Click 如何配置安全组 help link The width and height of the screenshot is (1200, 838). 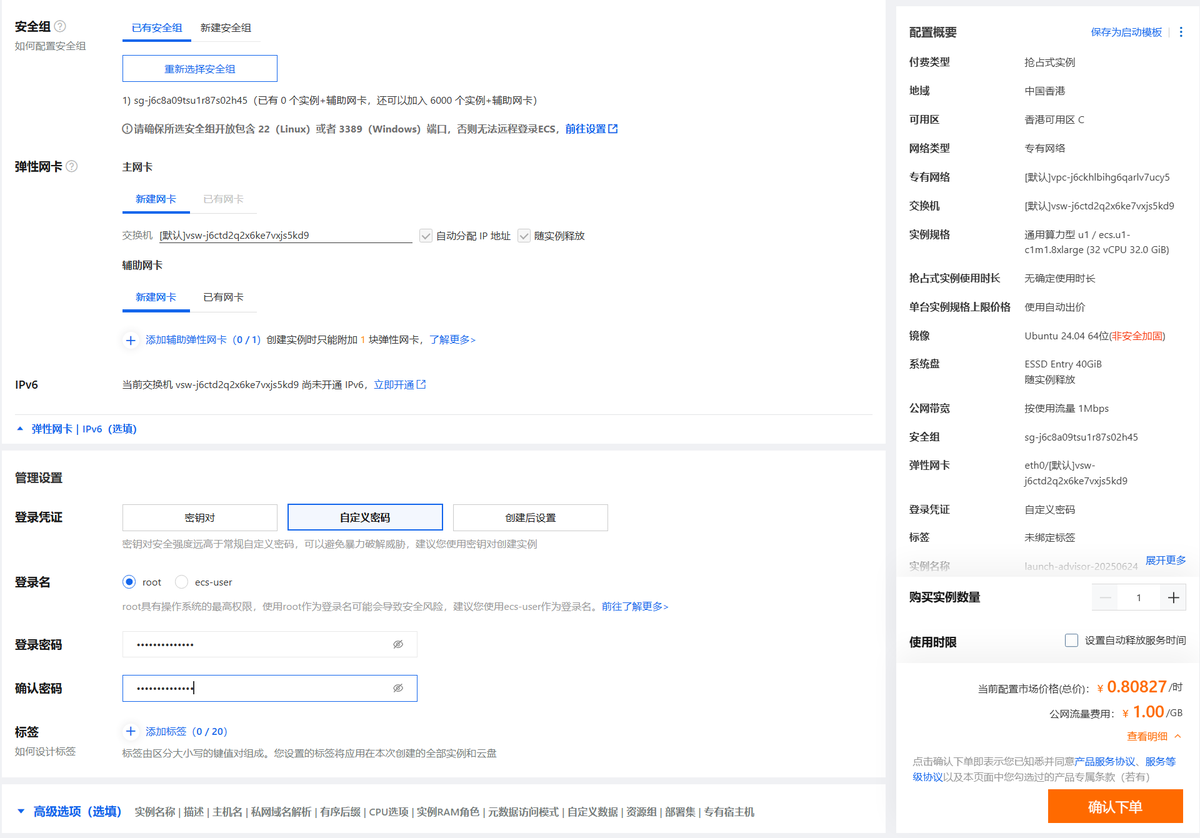click(x=50, y=46)
